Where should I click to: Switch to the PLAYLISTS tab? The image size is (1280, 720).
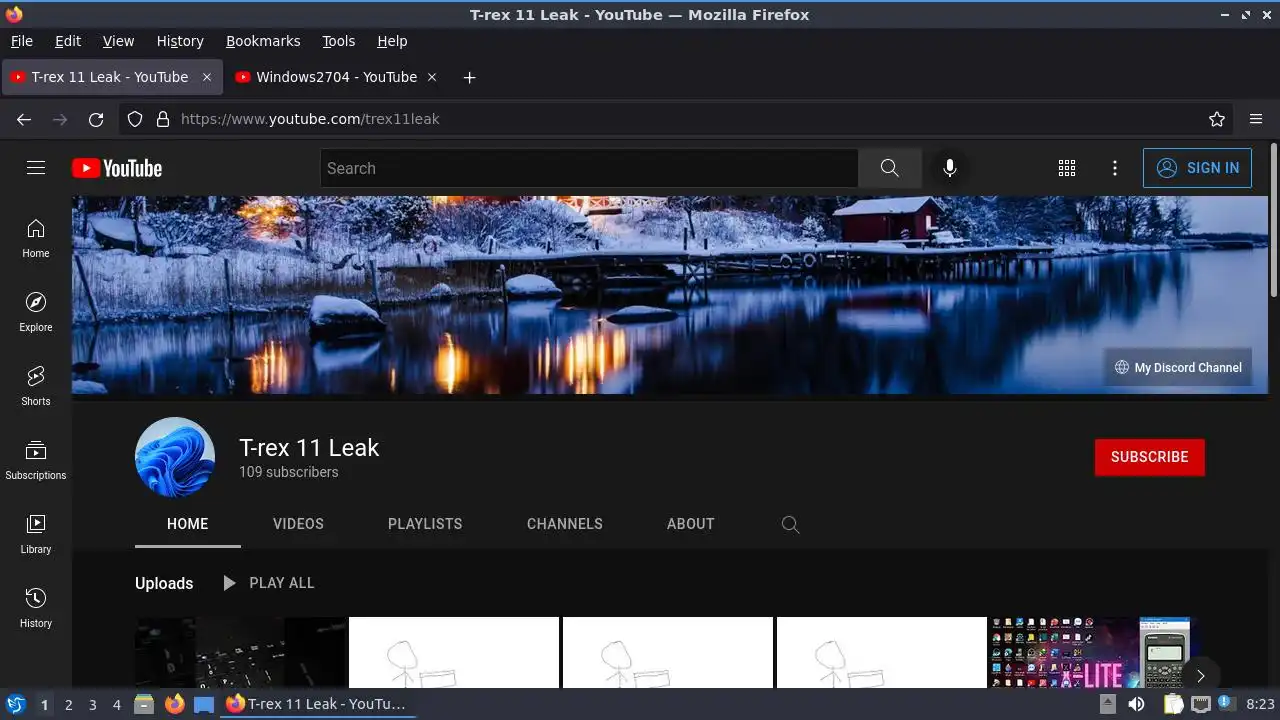(x=425, y=524)
